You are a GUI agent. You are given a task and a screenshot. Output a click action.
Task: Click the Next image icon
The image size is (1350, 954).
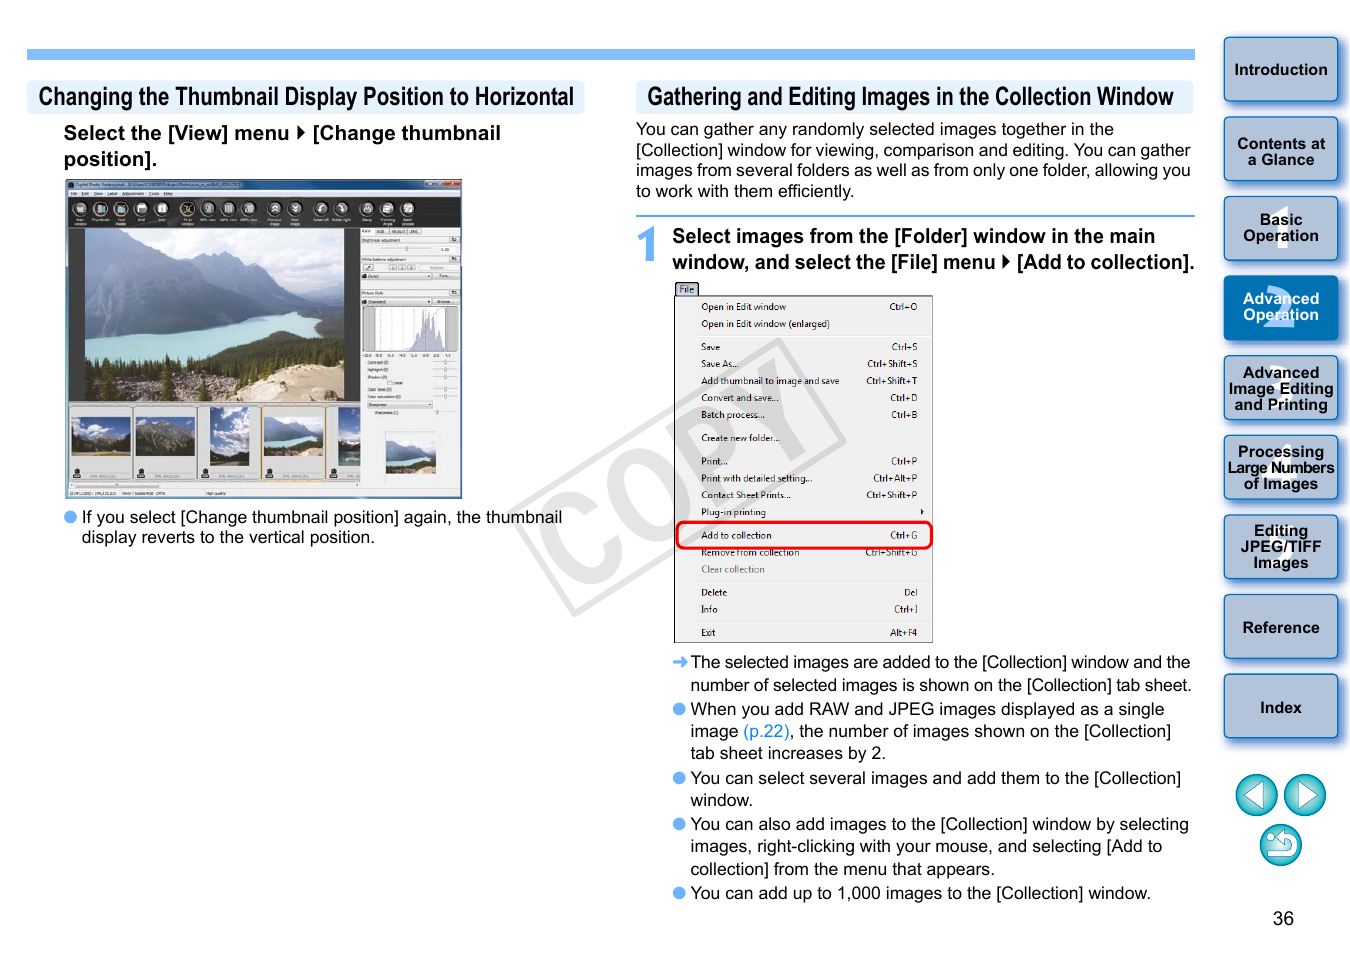tap(295, 209)
